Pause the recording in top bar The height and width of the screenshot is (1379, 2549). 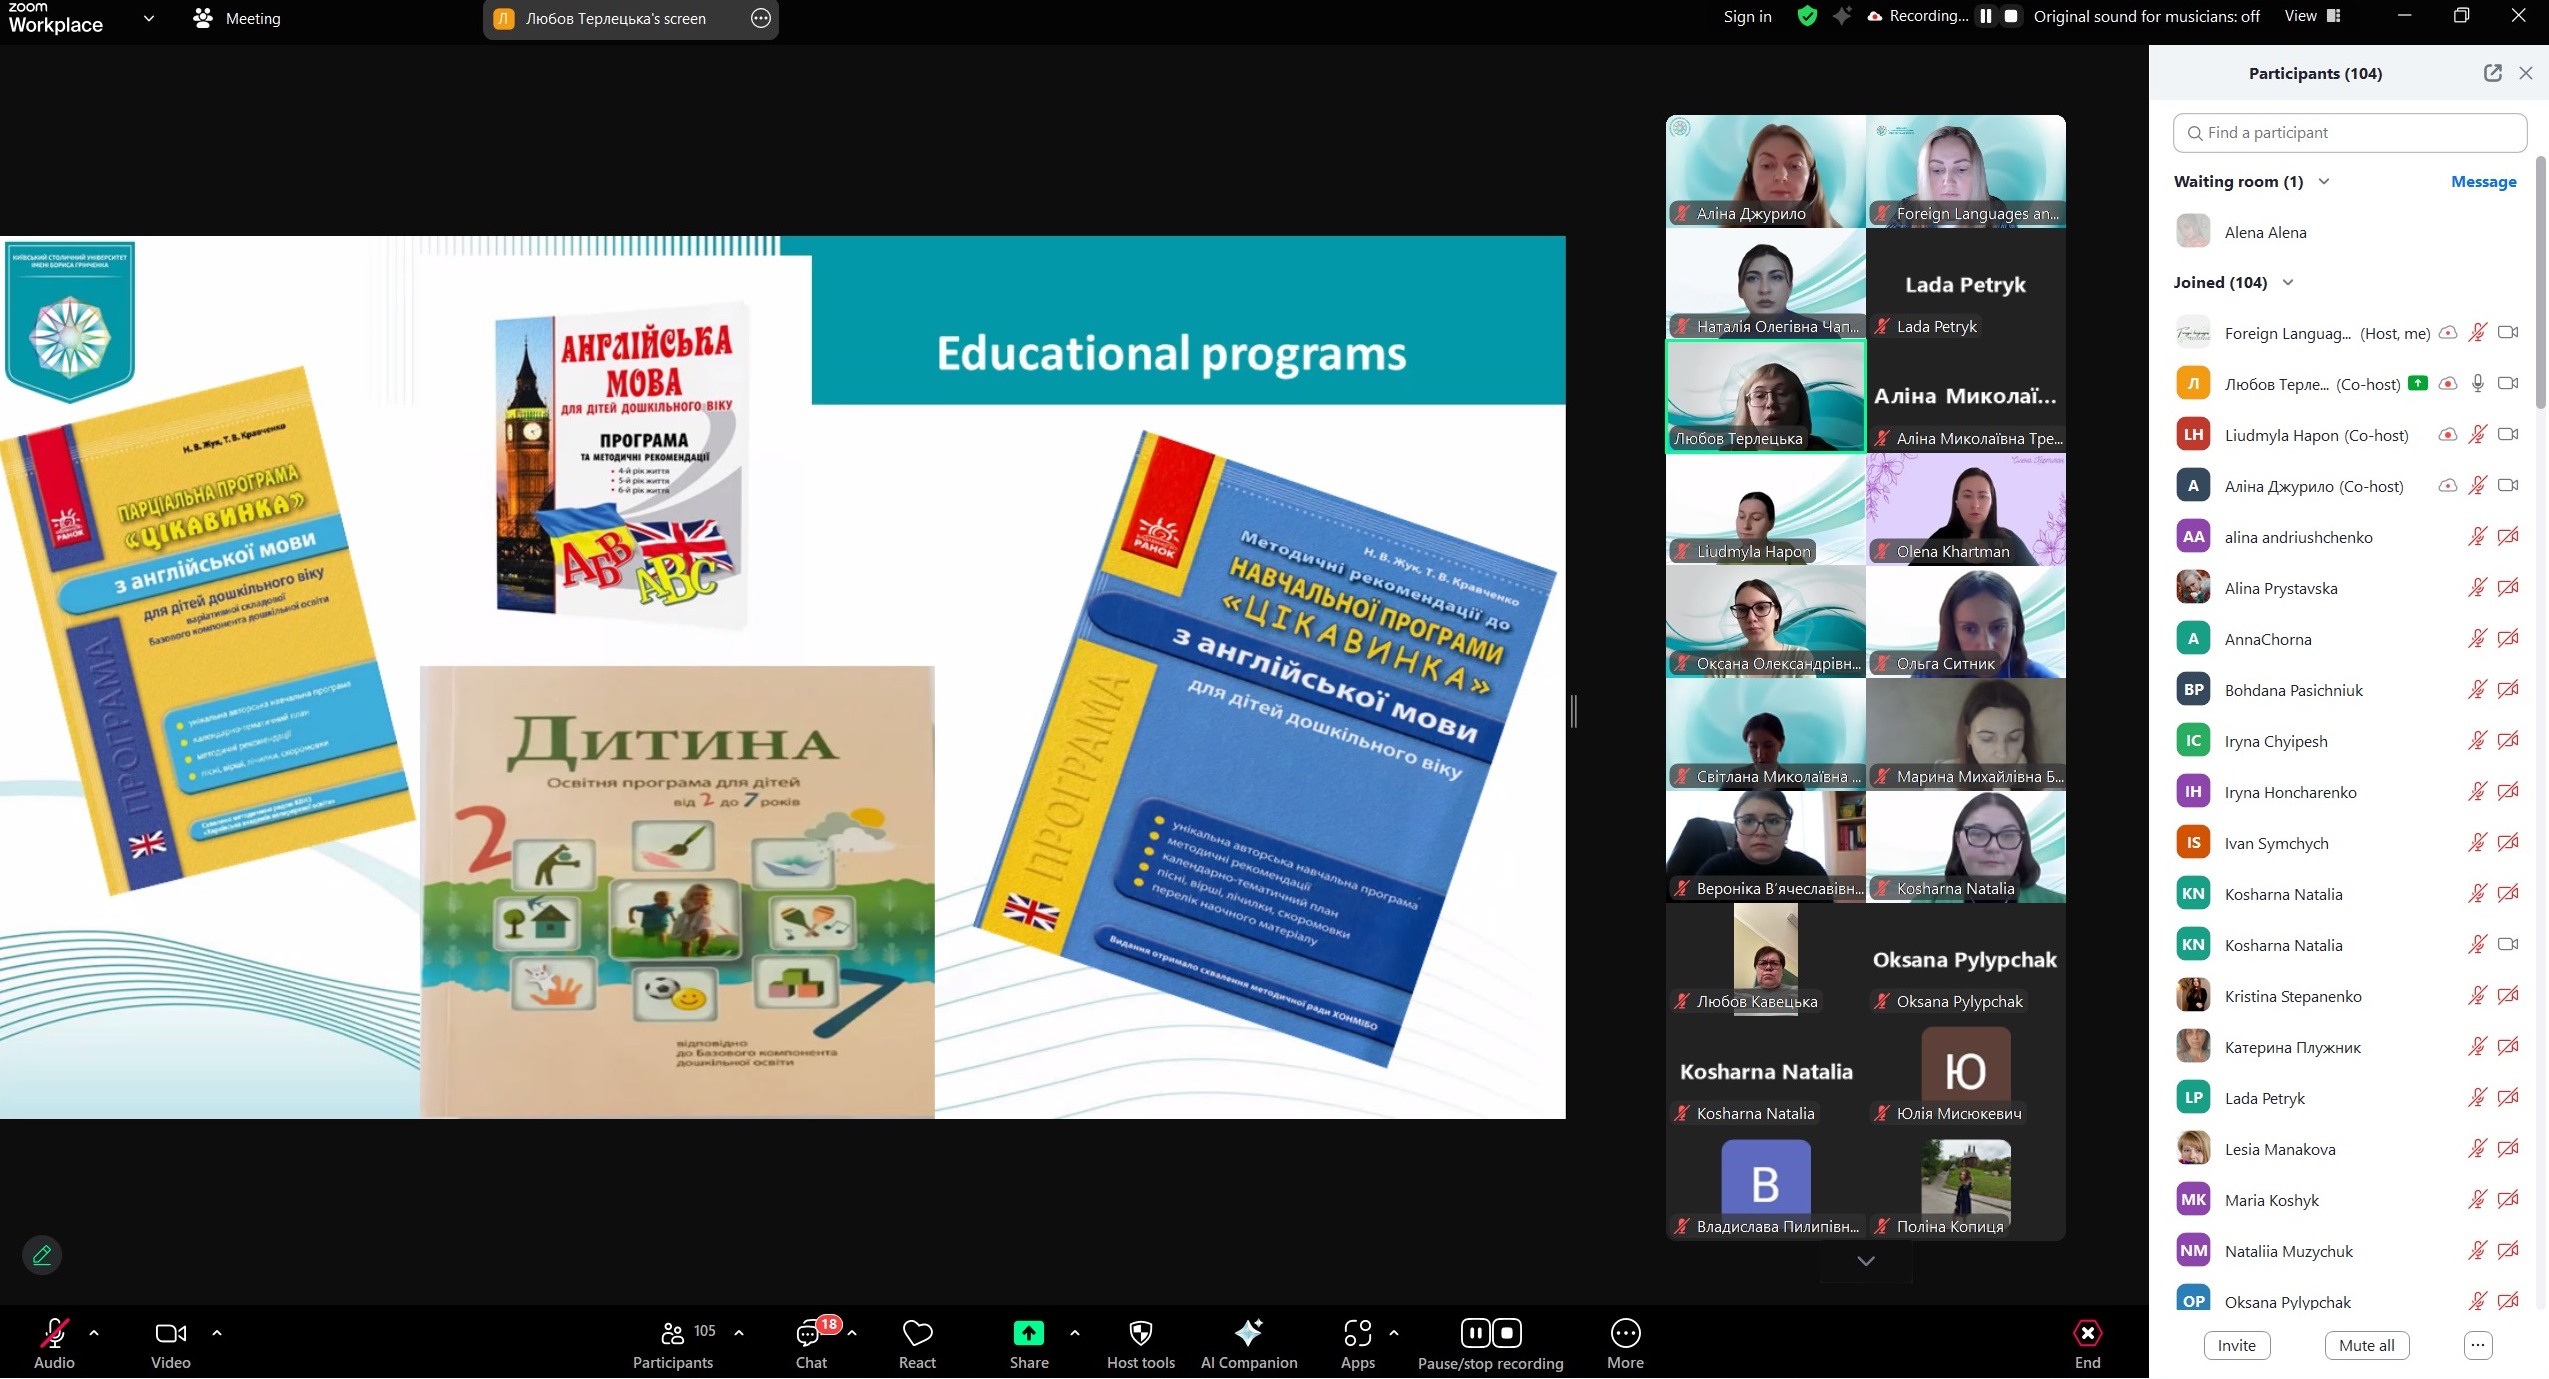click(1986, 16)
